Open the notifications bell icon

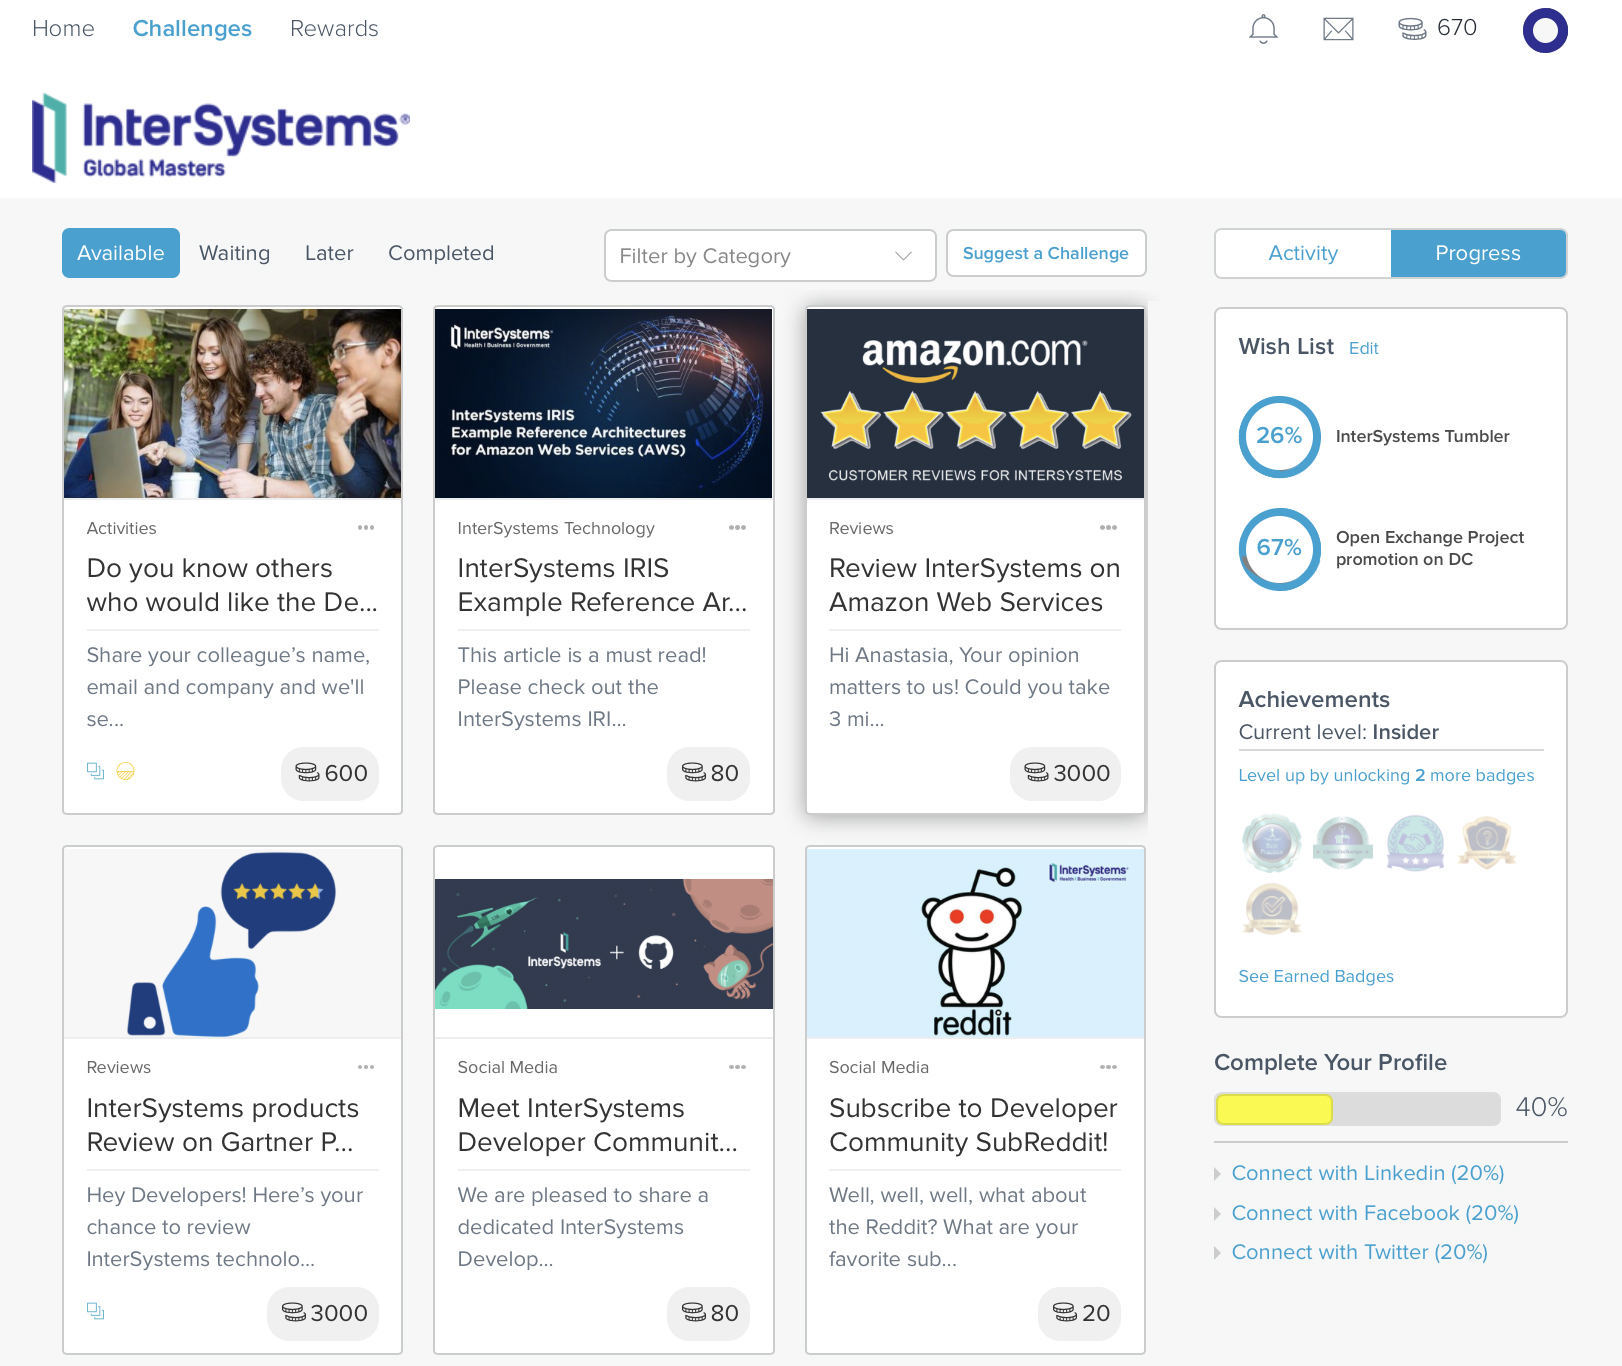[x=1263, y=29]
